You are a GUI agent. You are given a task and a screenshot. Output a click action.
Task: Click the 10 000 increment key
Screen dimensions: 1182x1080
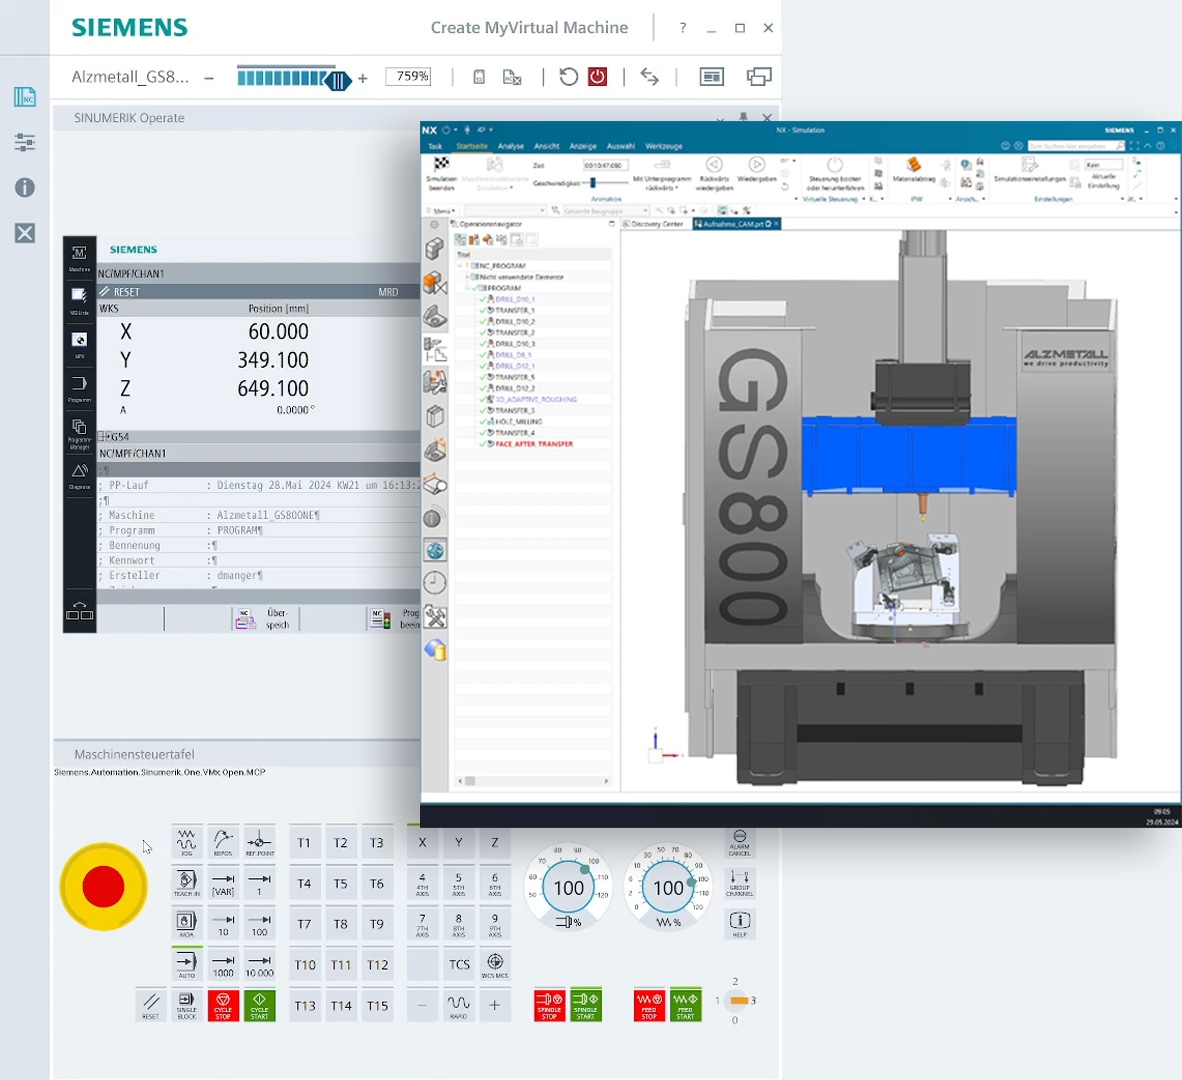[259, 964]
